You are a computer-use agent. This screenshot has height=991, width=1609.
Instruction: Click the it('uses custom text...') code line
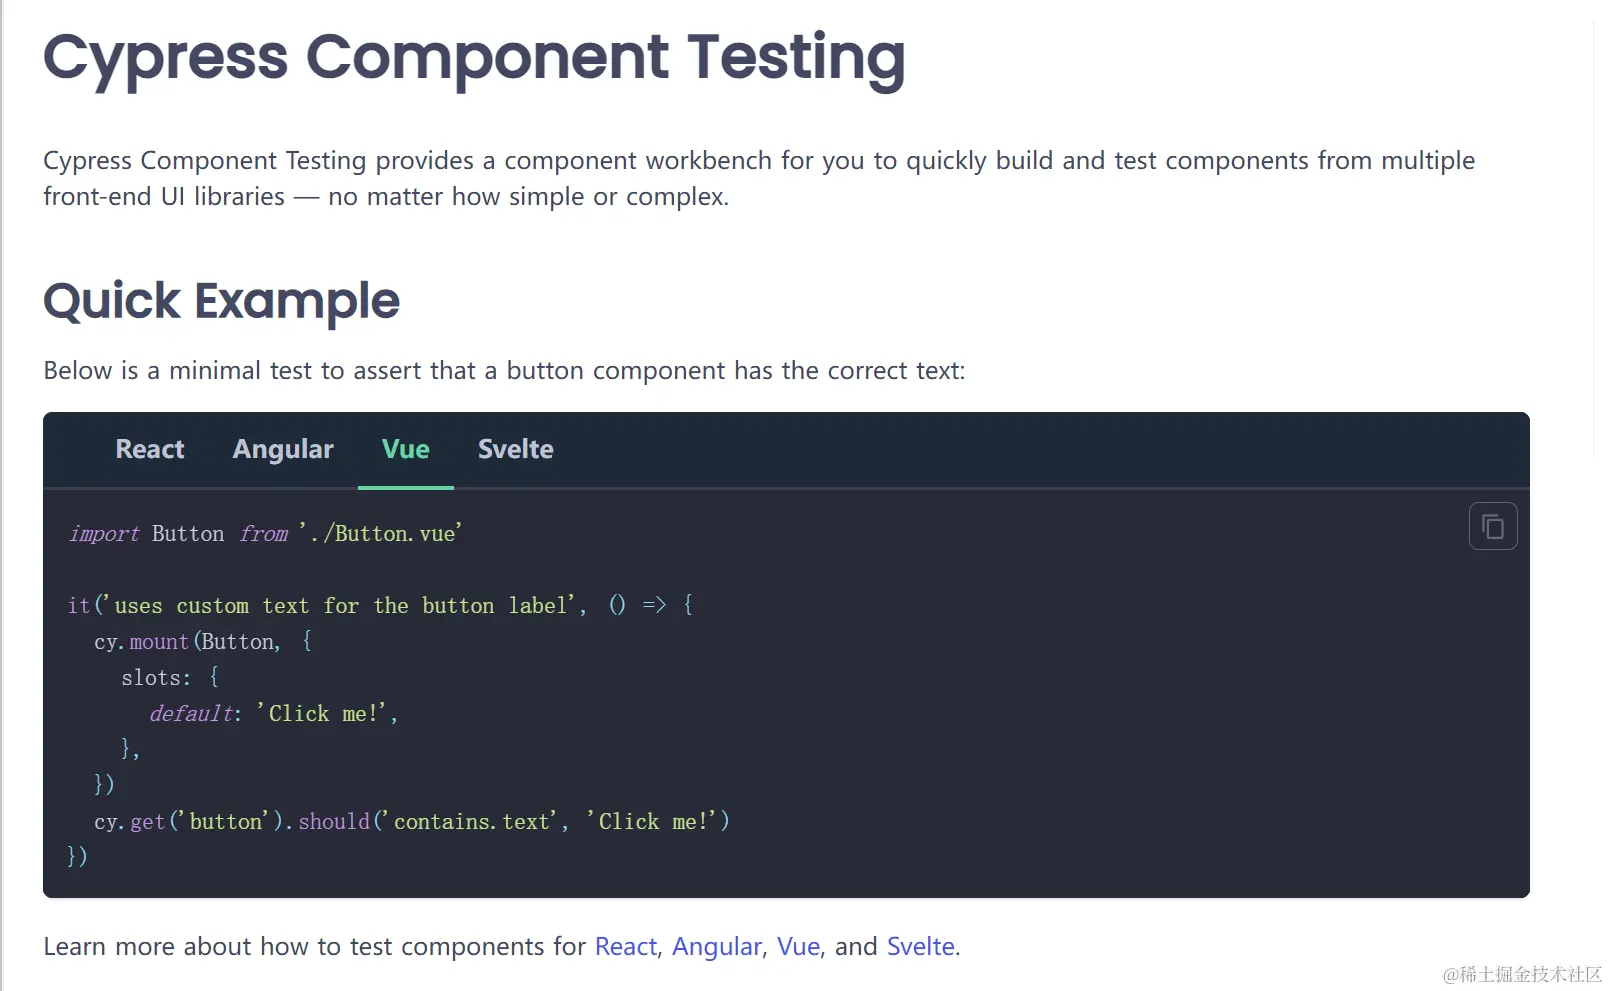pos(380,605)
